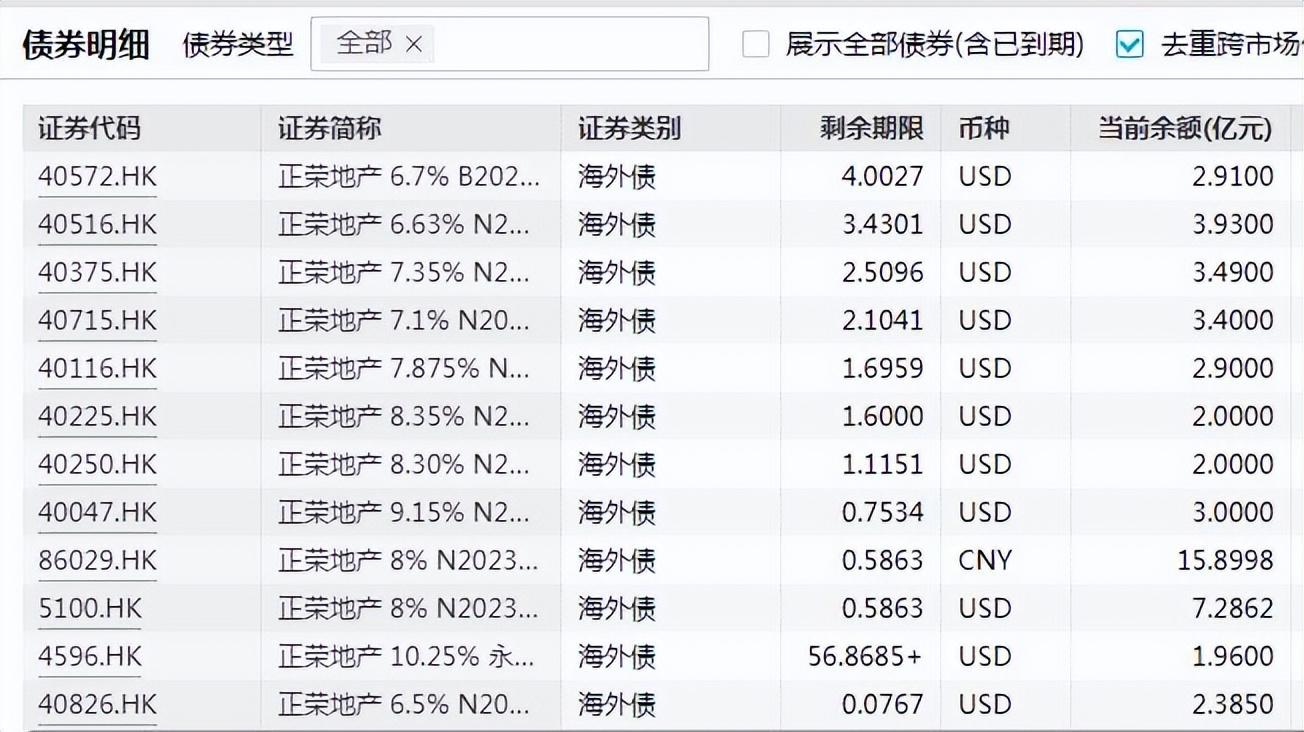Screen dimensions: 1304x732
Task: Click remaining term value 56.8685+
Action: click(866, 657)
